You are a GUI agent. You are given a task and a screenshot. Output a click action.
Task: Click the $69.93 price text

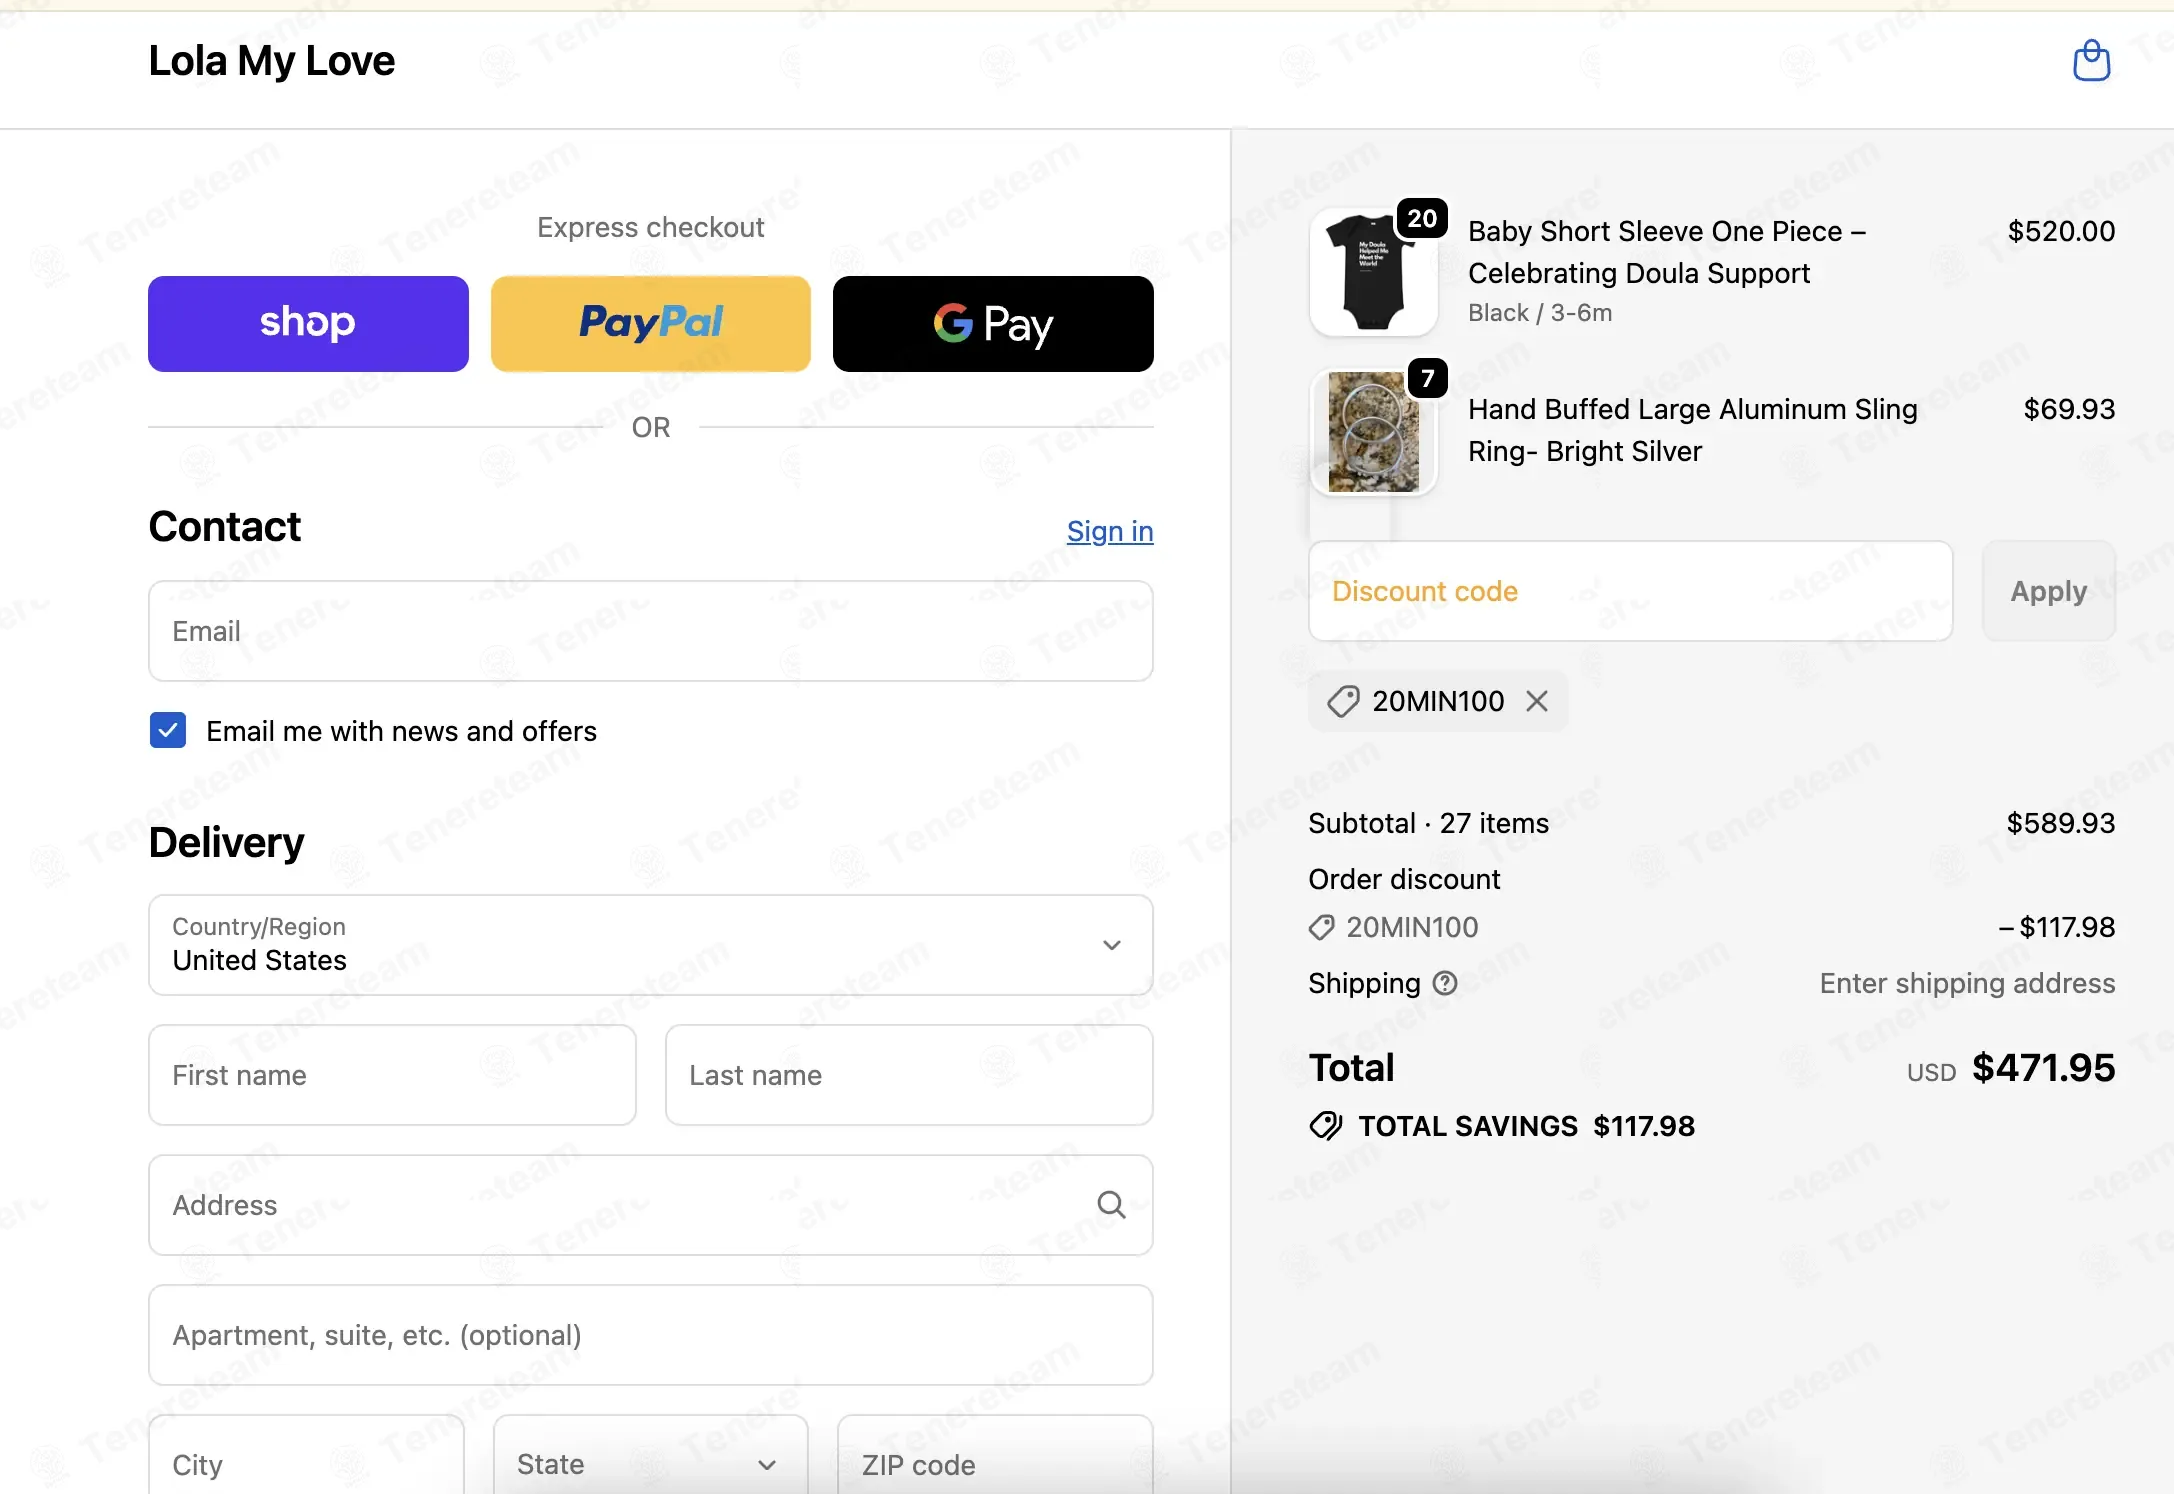(2069, 409)
